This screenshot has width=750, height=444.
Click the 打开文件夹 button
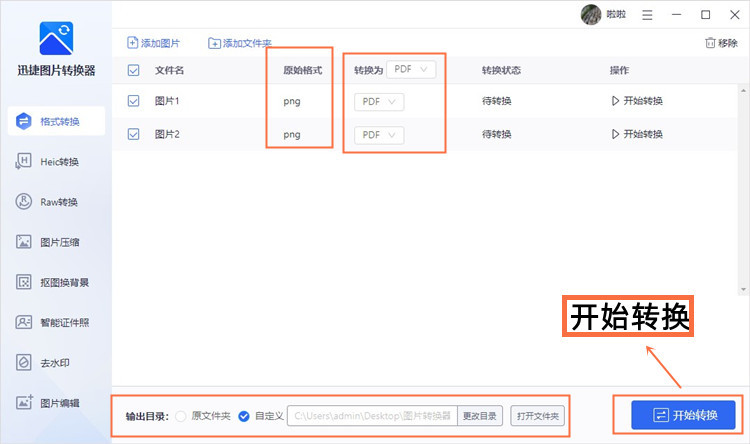tap(538, 416)
